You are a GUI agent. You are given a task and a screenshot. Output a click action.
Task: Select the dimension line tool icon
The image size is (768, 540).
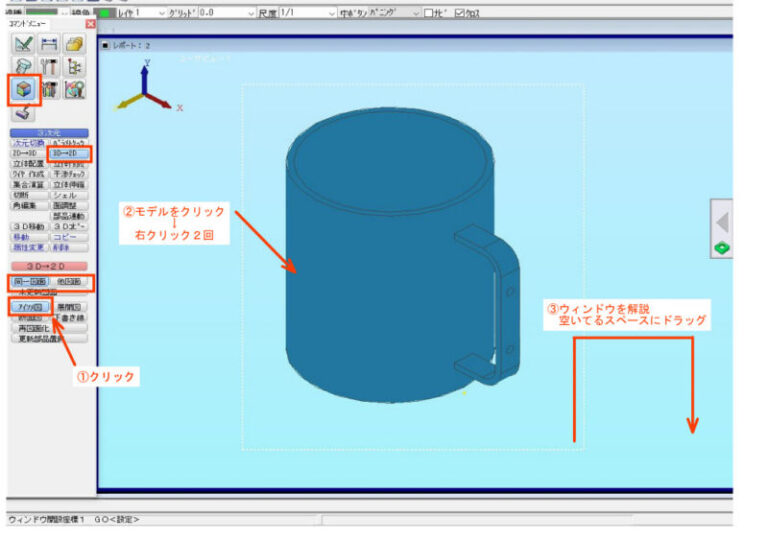pos(49,44)
